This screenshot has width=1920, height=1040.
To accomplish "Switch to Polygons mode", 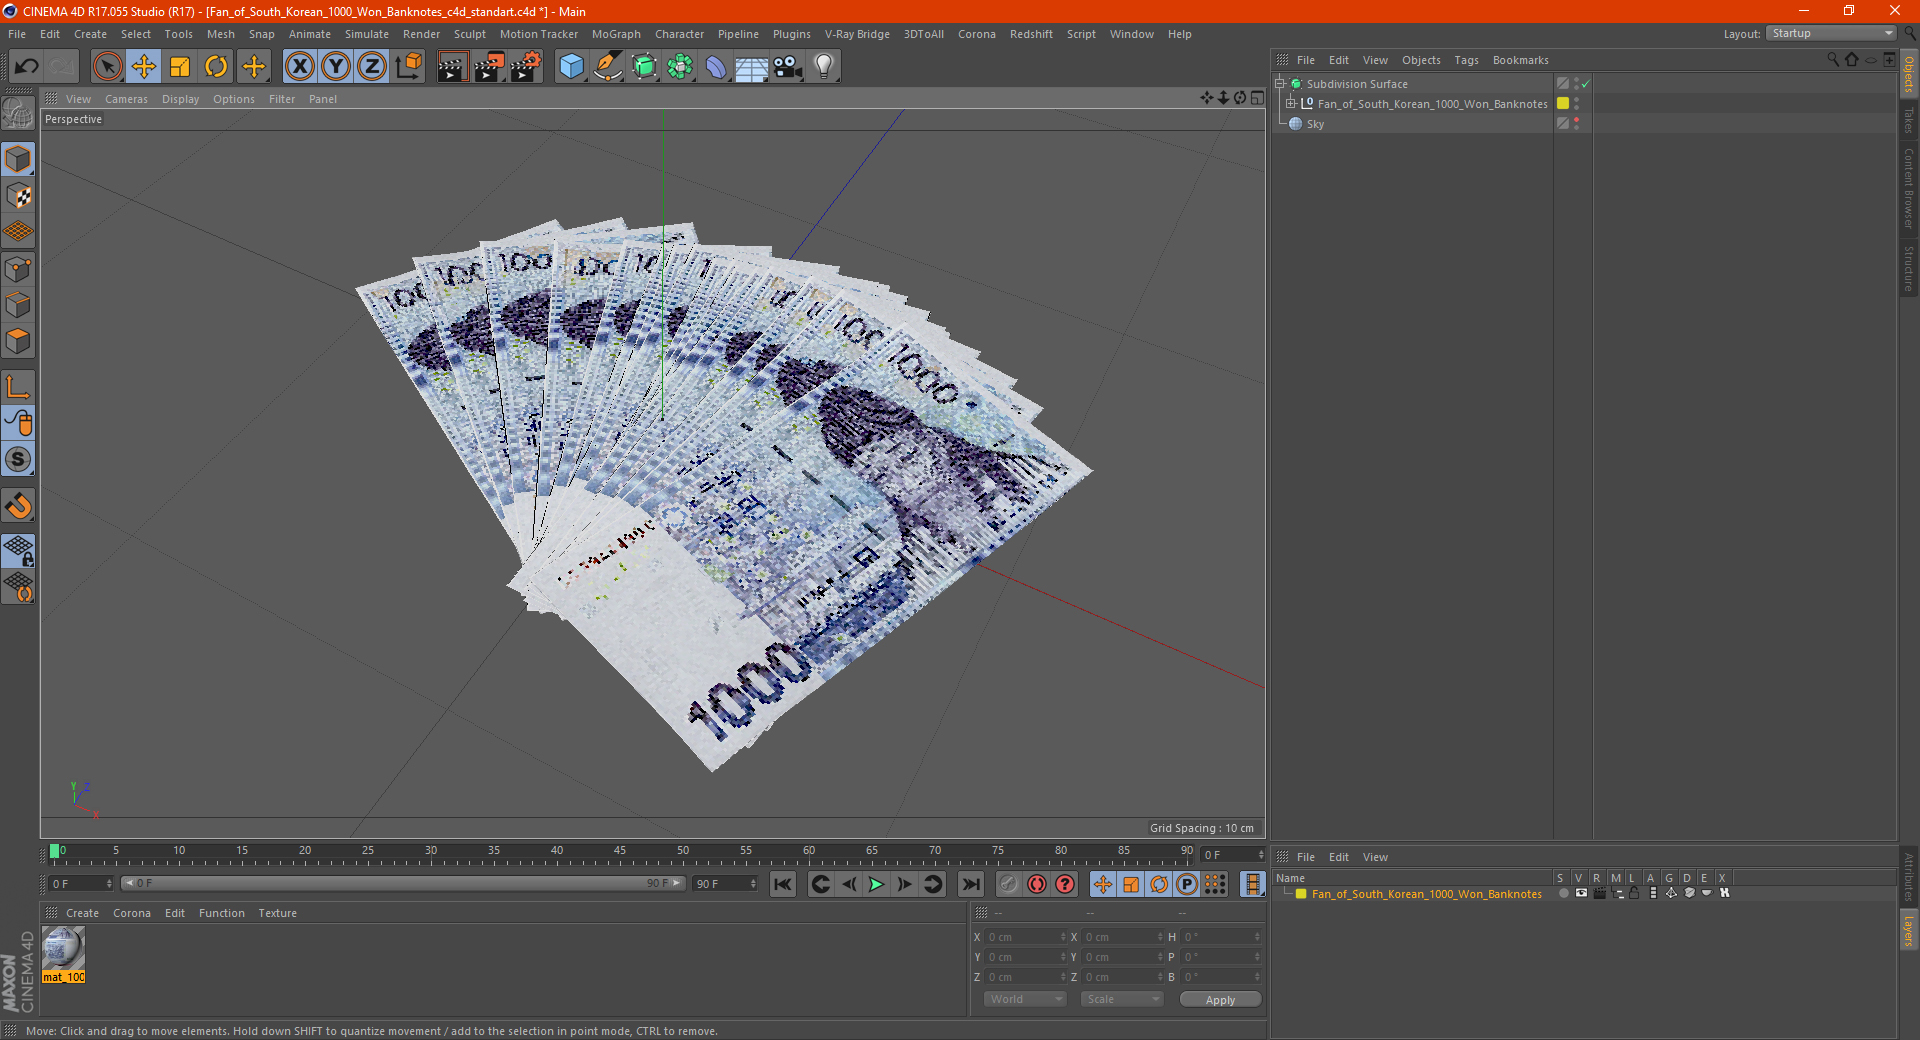I will (x=18, y=341).
